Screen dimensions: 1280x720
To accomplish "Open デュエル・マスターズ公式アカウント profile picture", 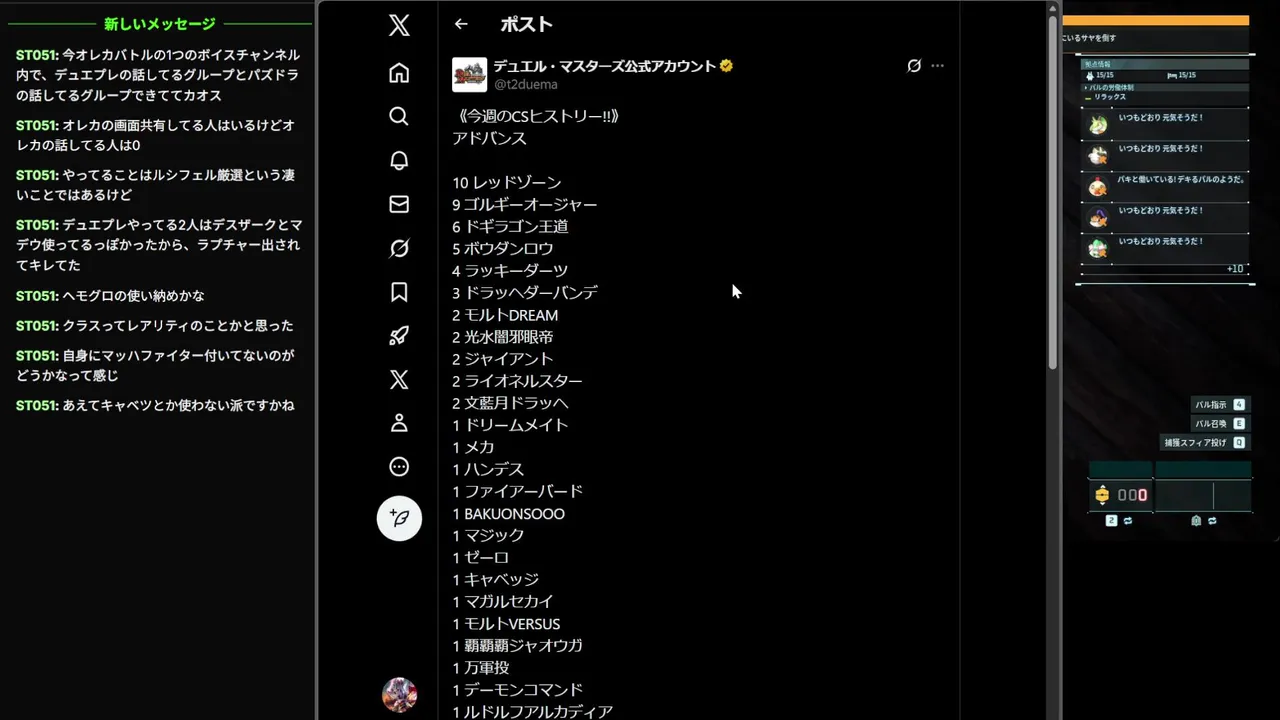I will [x=470, y=75].
